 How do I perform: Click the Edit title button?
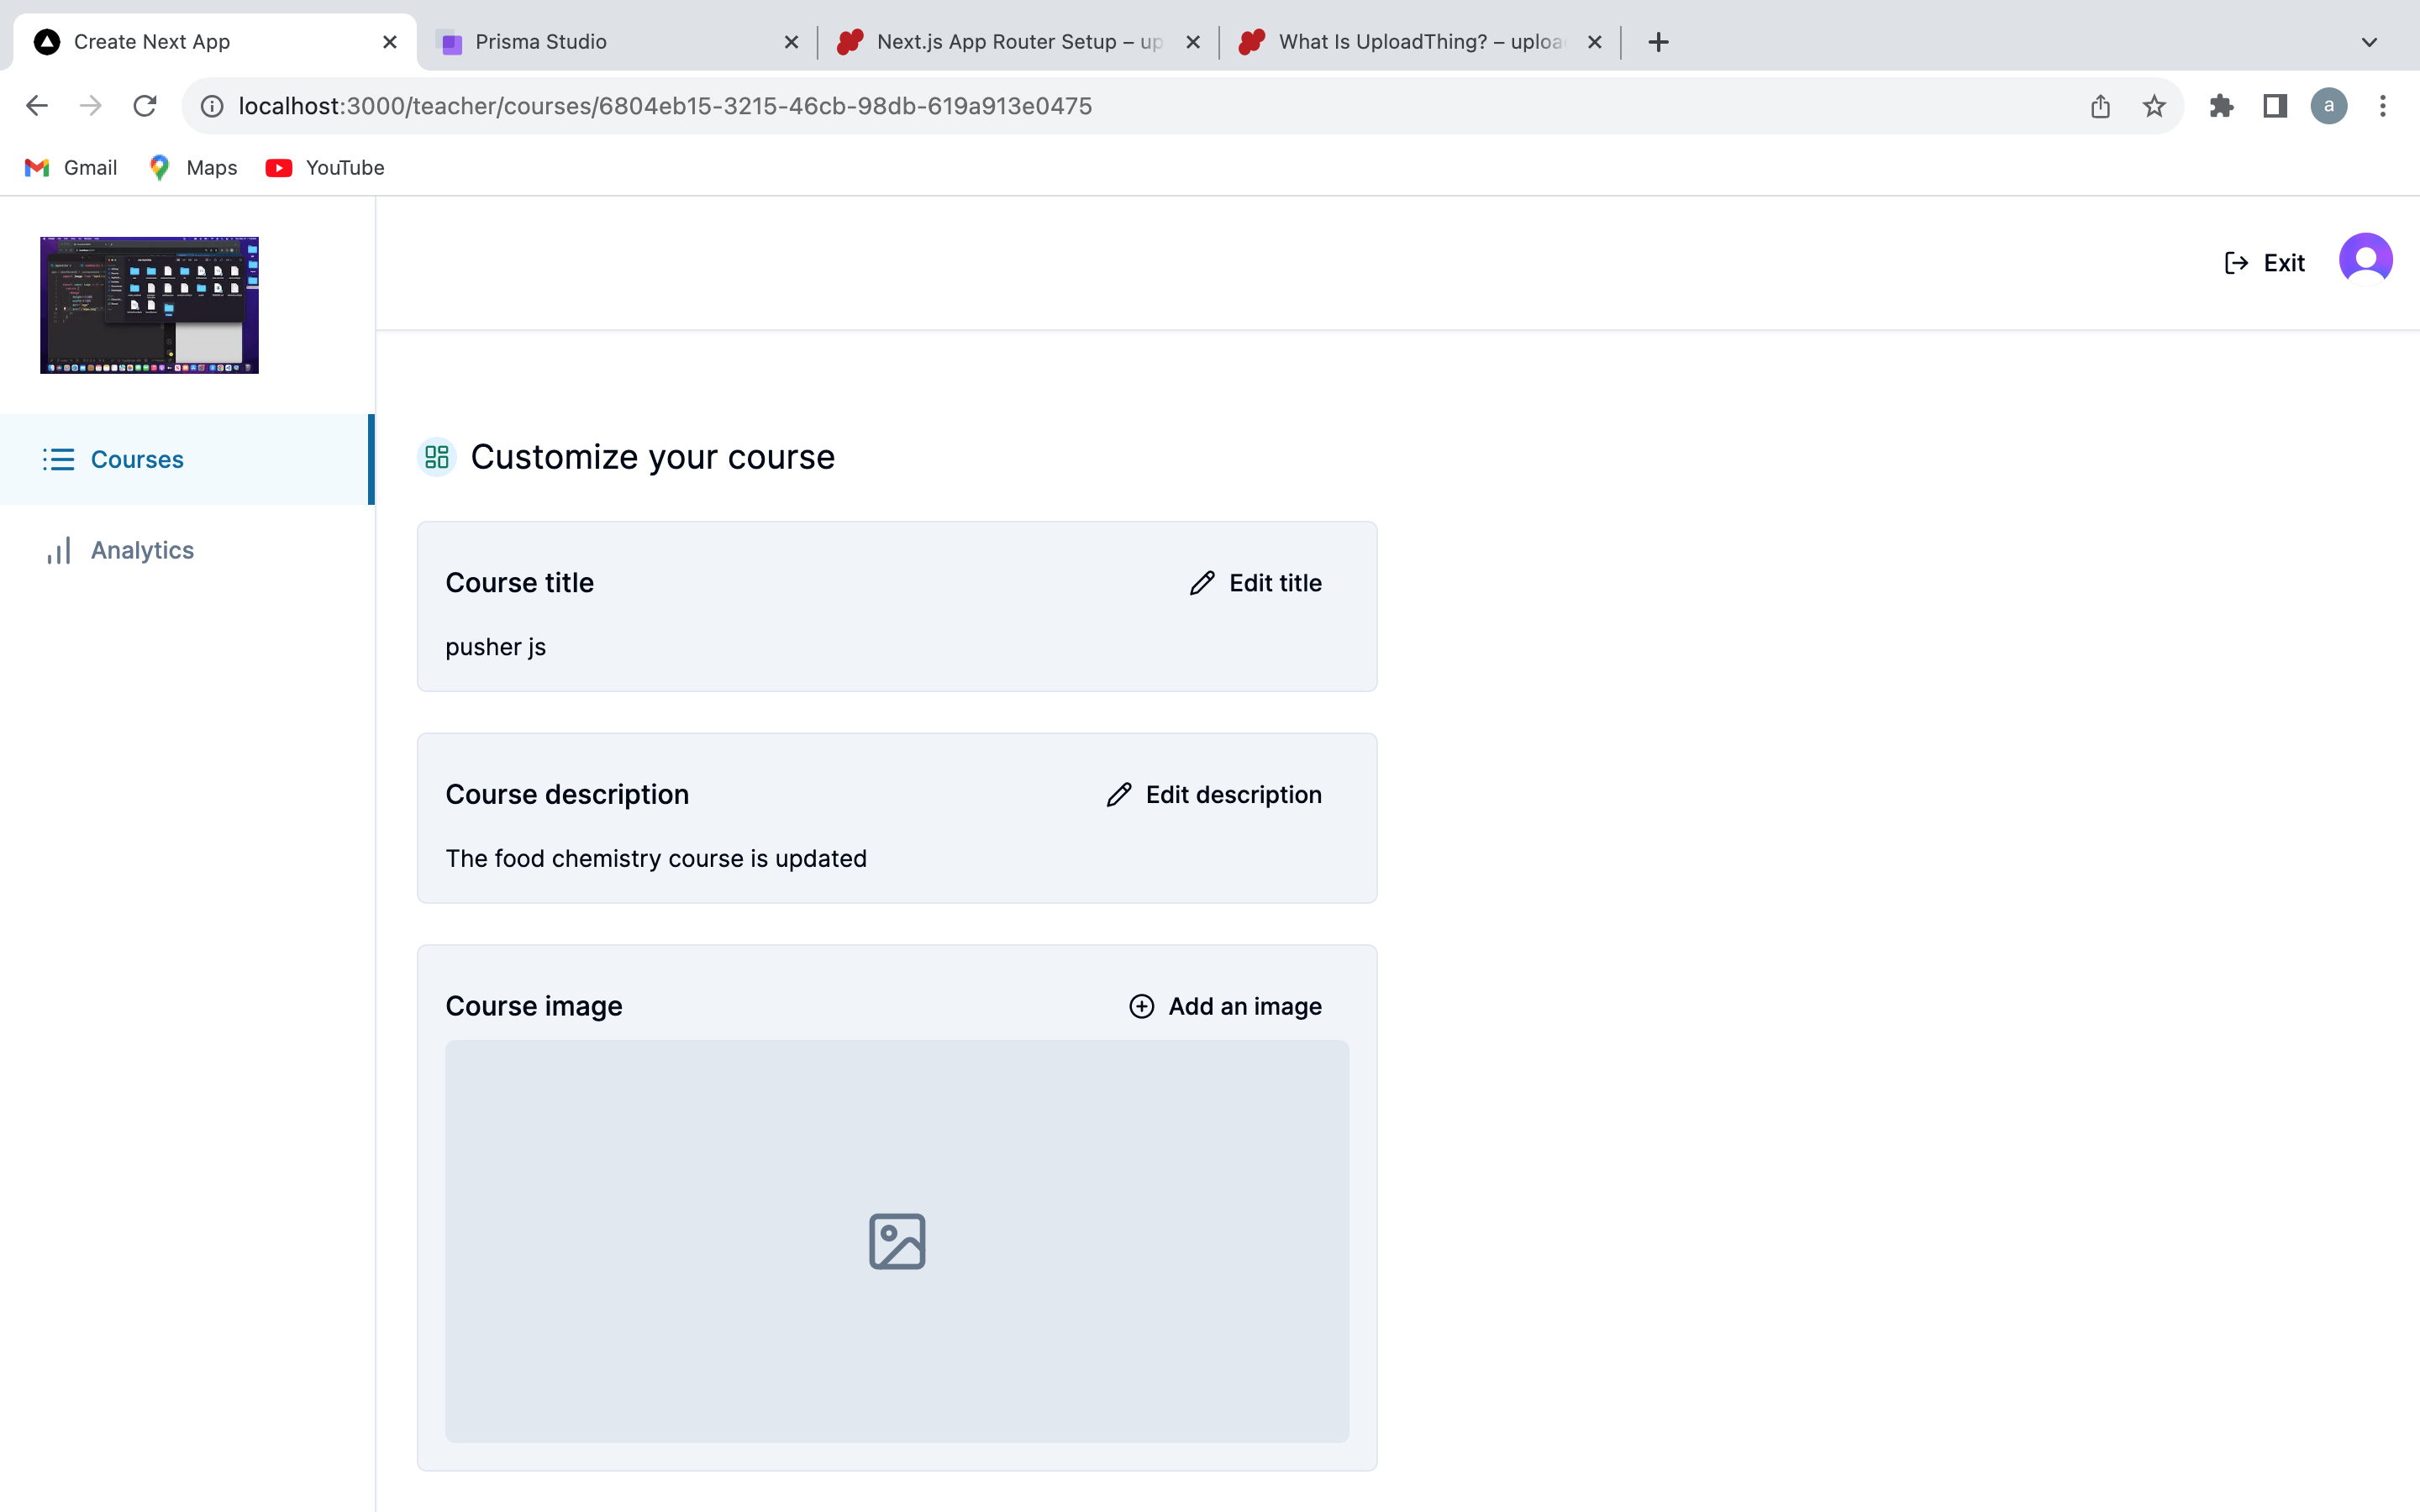click(x=1256, y=583)
